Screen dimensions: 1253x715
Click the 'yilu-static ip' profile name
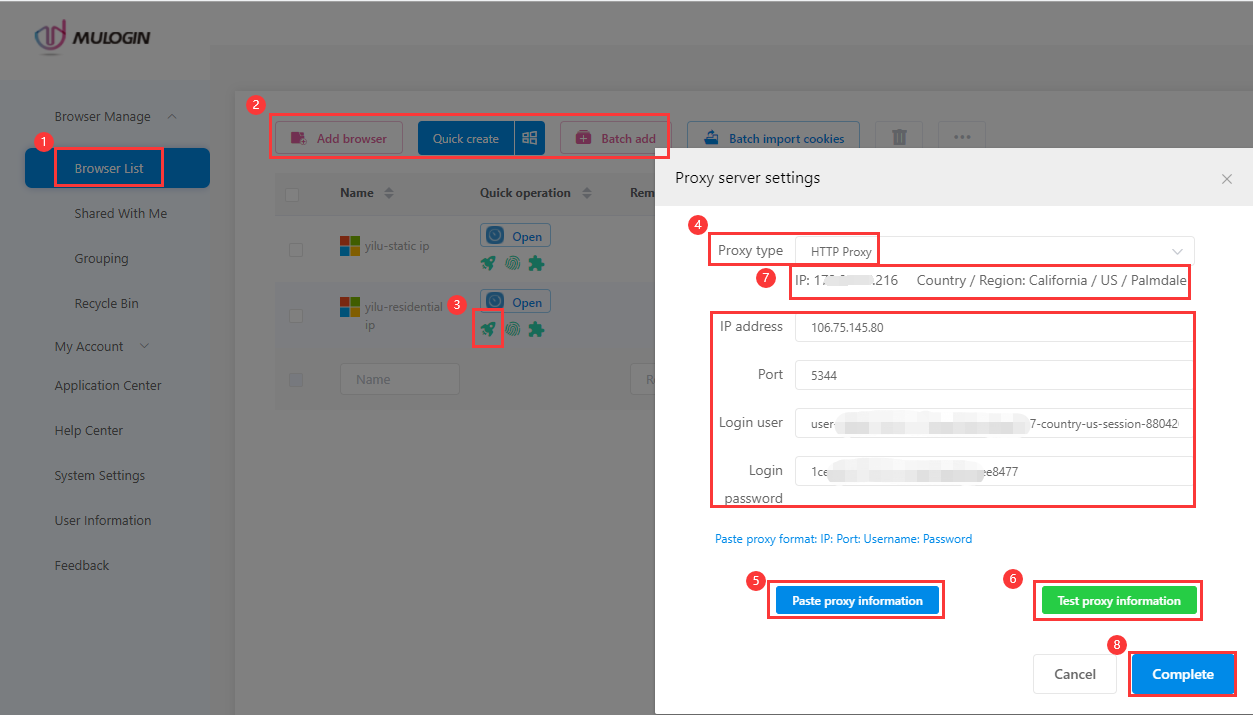[x=397, y=246]
